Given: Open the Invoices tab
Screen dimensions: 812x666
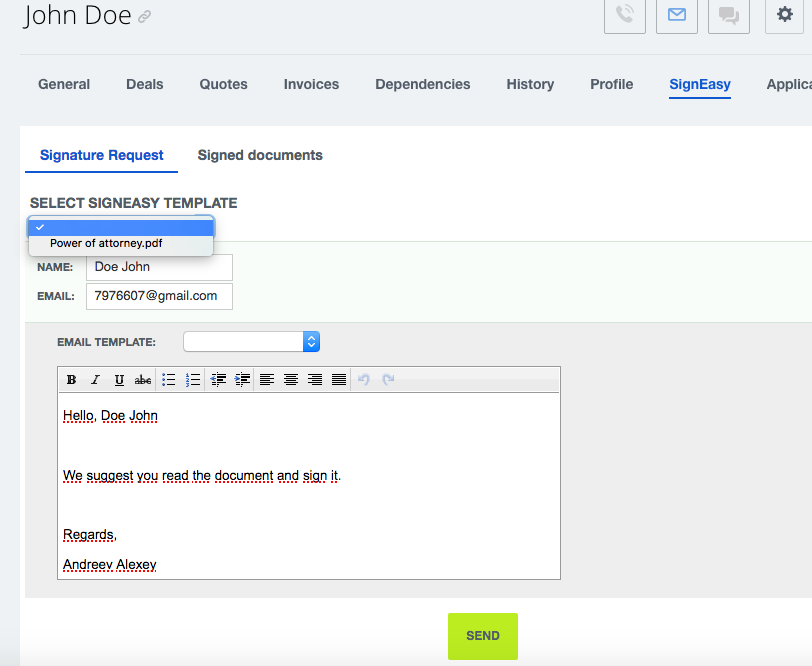Looking at the screenshot, I should (x=311, y=84).
